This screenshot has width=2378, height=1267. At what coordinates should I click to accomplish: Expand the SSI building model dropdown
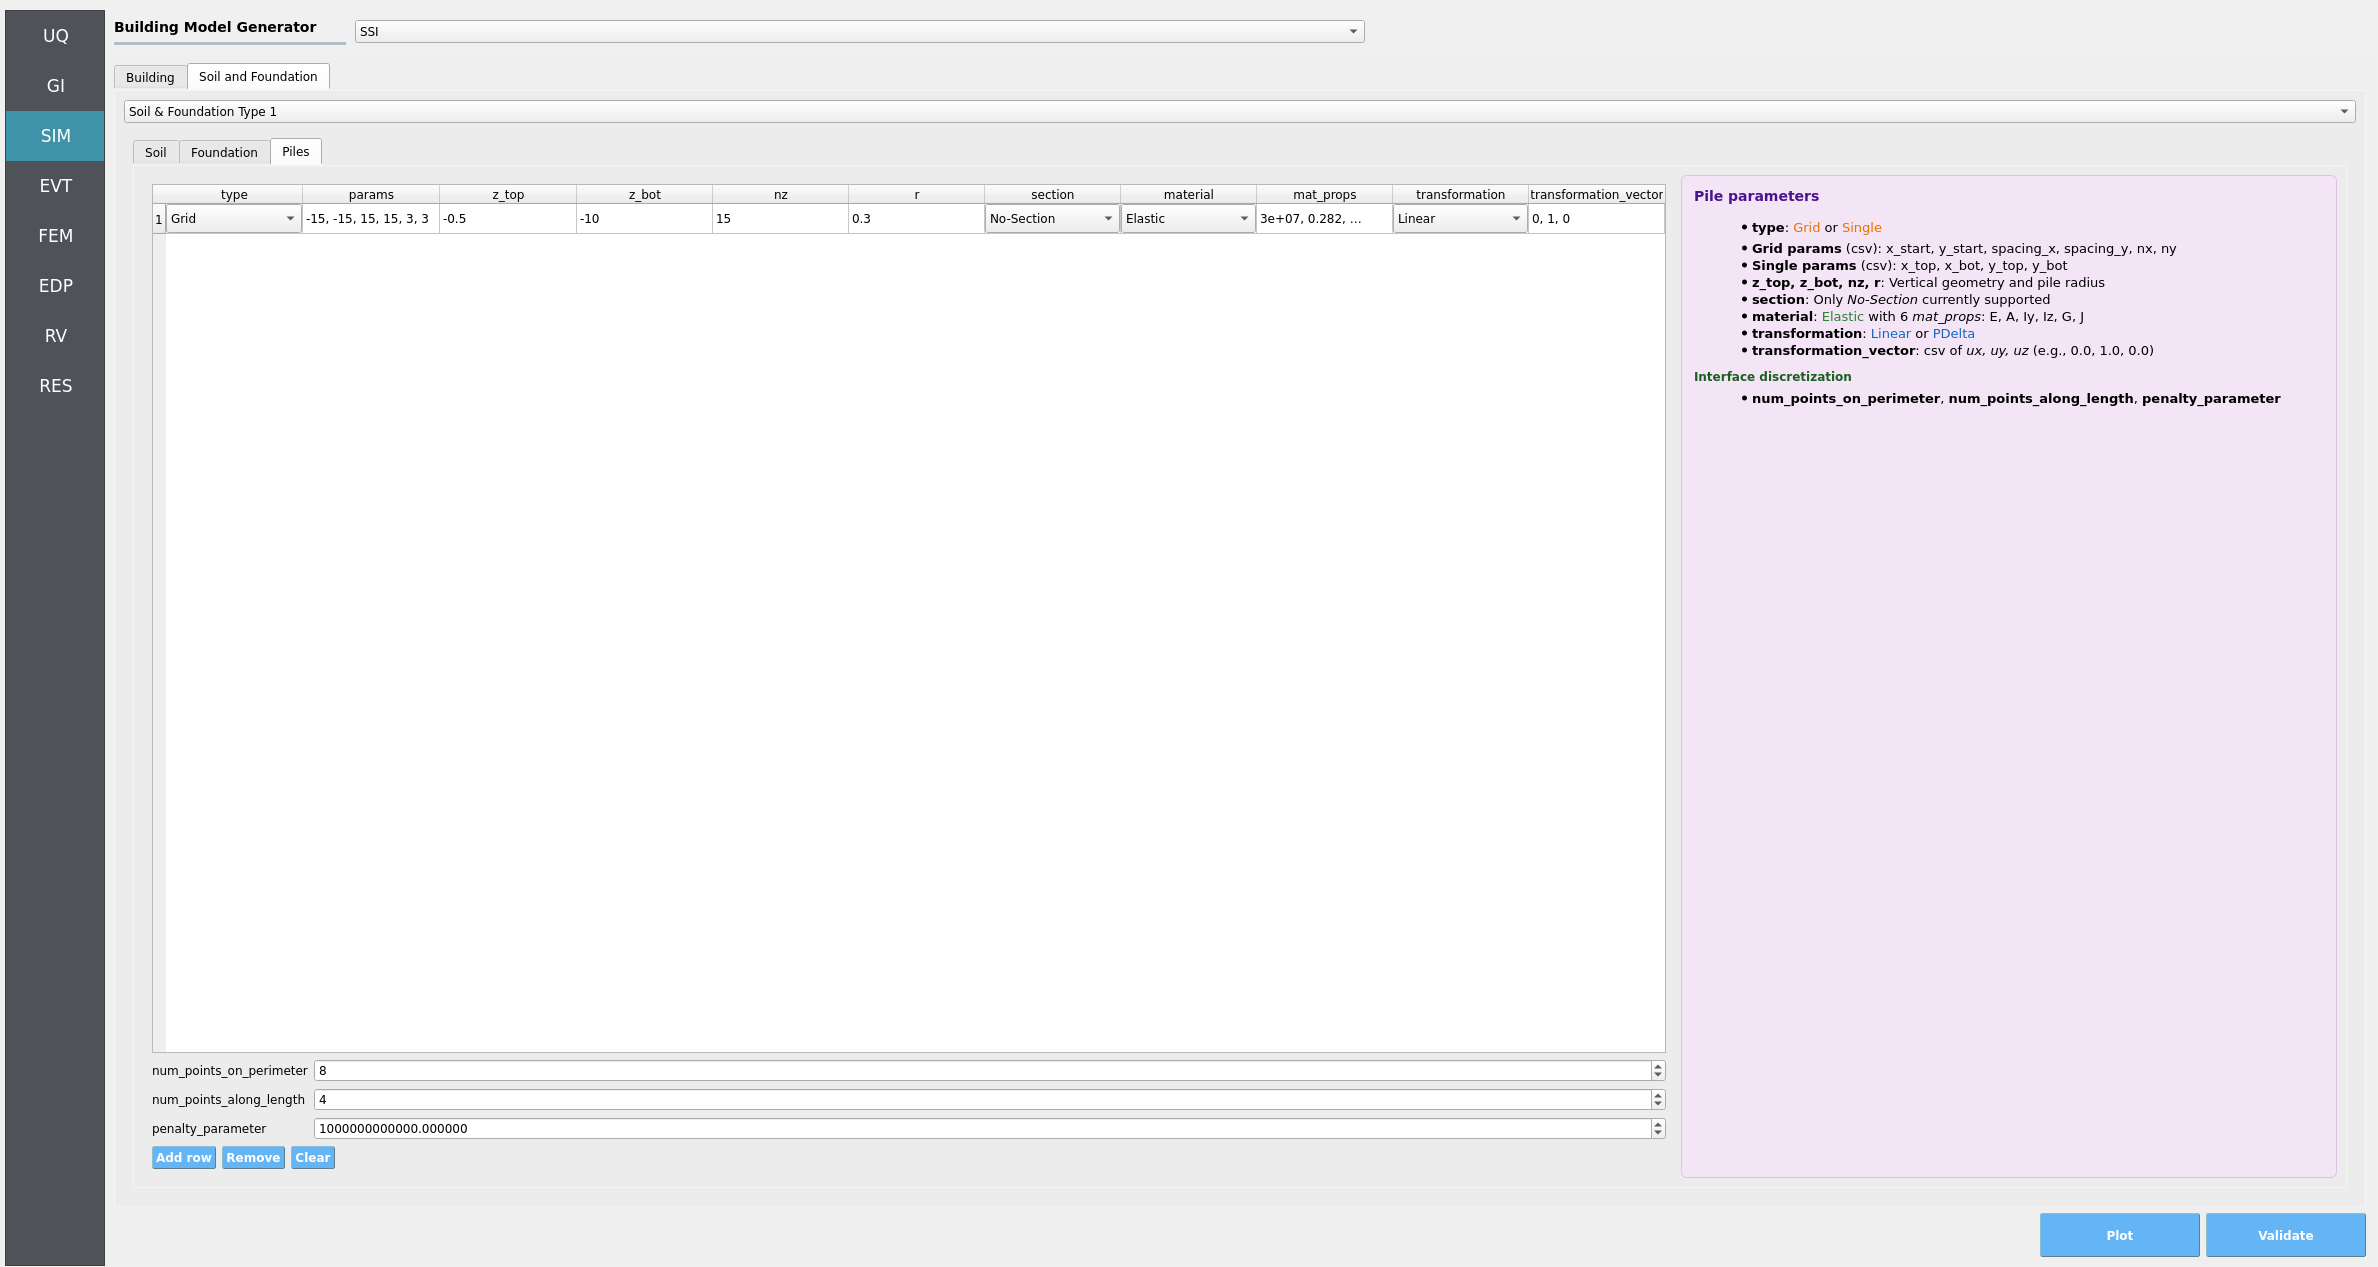858,32
